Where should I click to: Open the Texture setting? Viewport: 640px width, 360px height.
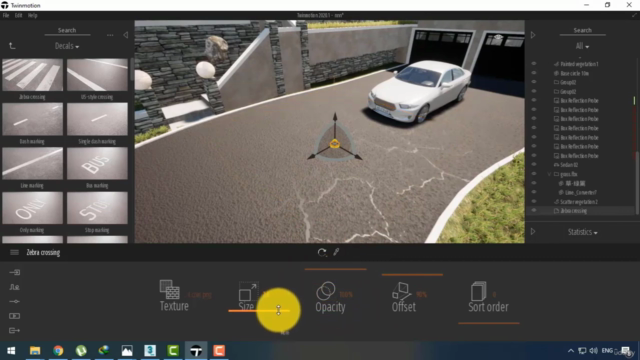(173, 296)
